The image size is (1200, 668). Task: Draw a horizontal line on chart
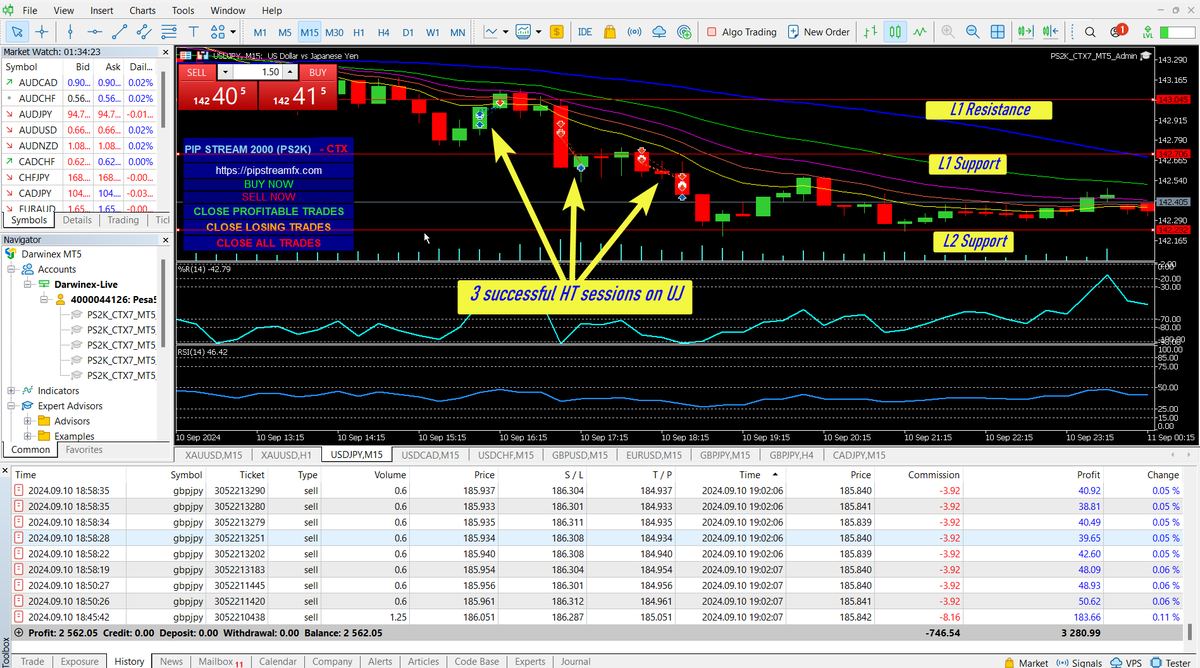[x=94, y=32]
